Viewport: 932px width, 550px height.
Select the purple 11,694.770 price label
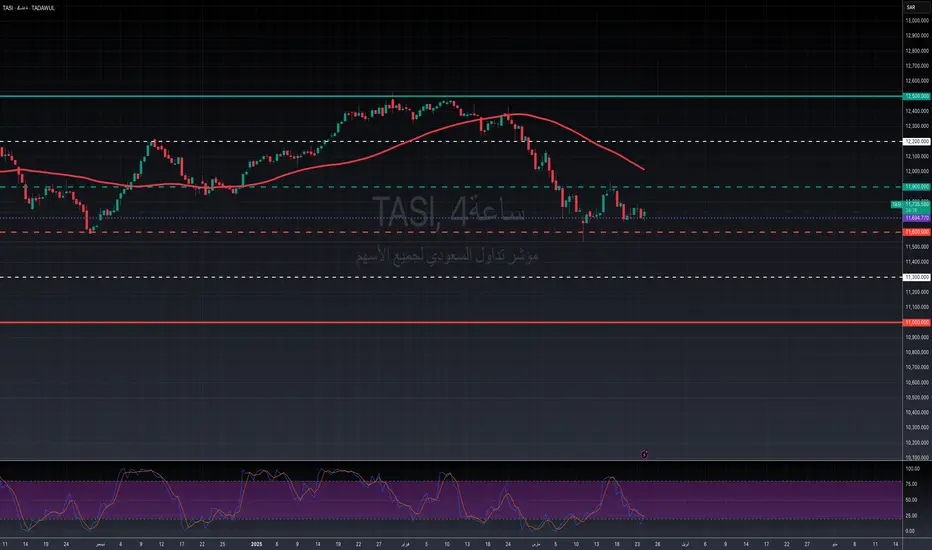click(917, 218)
